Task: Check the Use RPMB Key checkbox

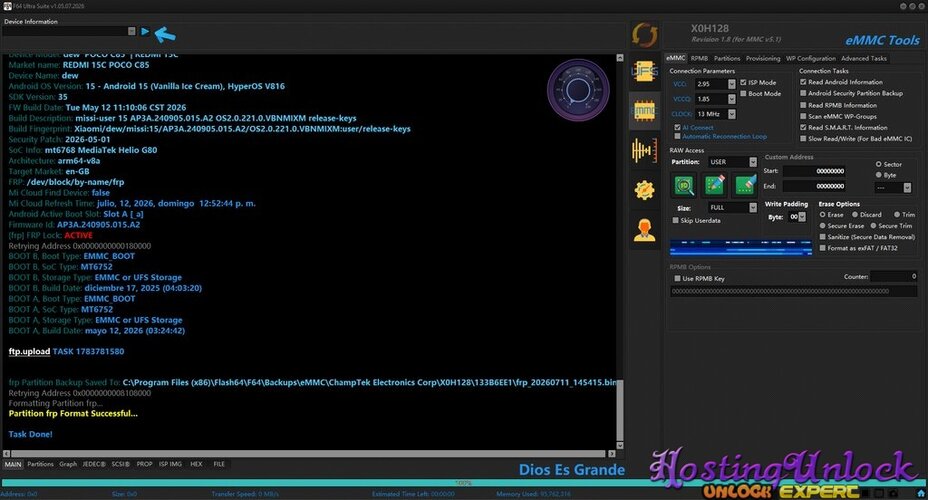Action: [677, 278]
